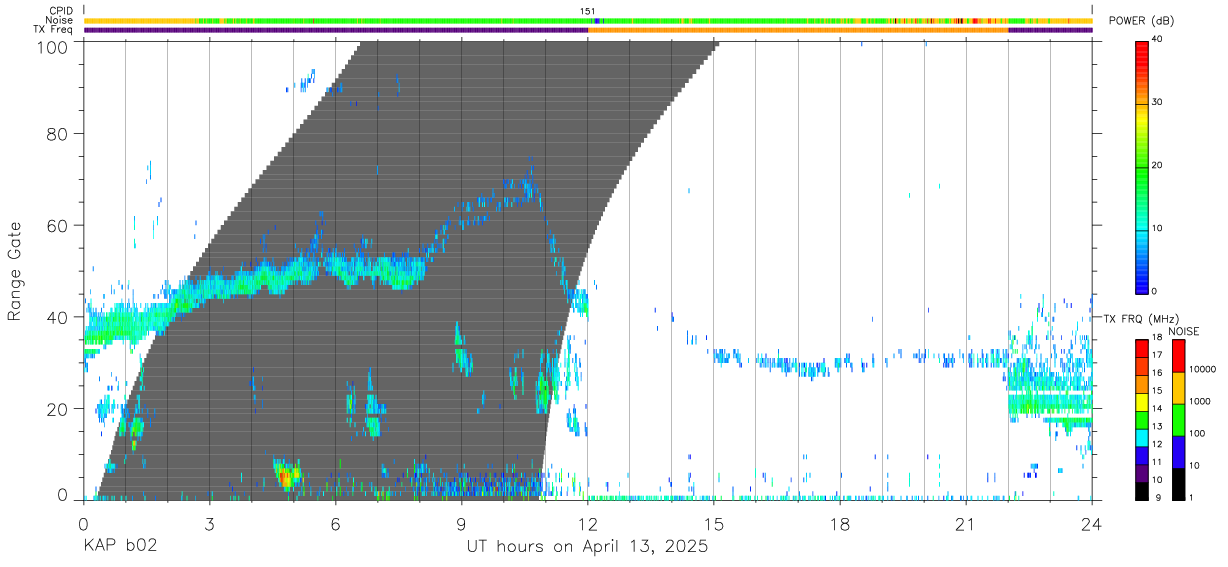Image resolution: width=1228 pixels, height=567 pixels.
Task: Click the 20 tick on POWER scale
Action: (1157, 165)
